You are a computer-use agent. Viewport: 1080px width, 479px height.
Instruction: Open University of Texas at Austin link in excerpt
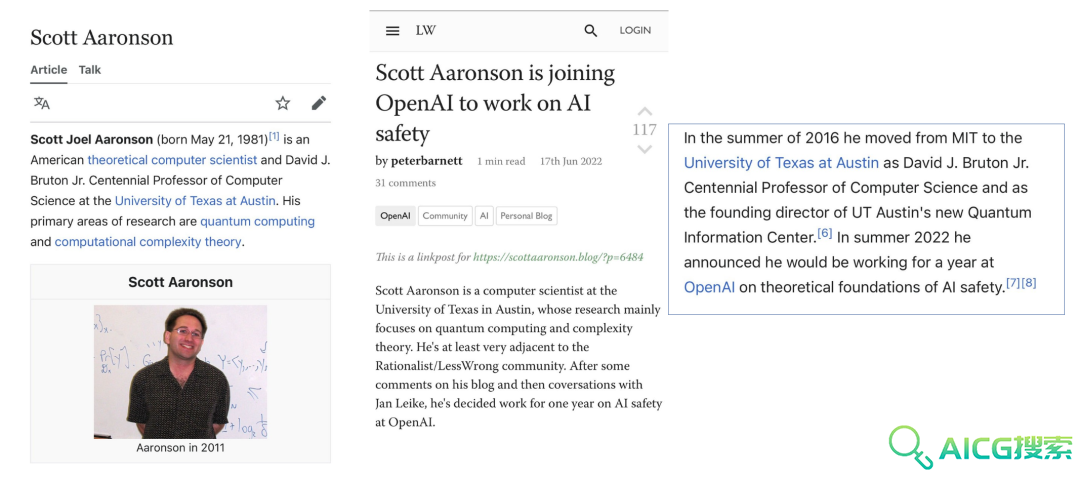click(x=781, y=163)
